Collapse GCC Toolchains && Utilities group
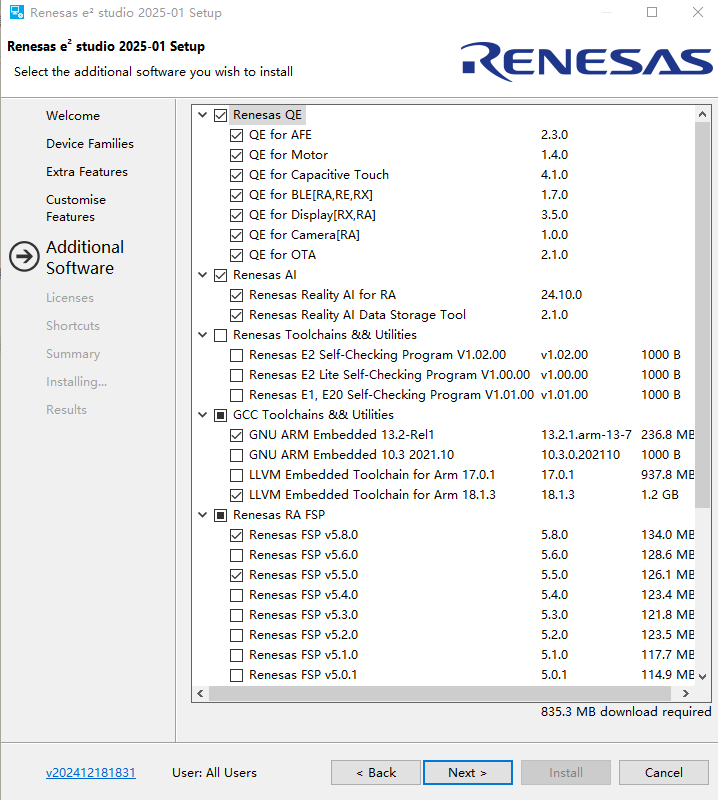Viewport: 718px width, 800px height. pos(203,415)
